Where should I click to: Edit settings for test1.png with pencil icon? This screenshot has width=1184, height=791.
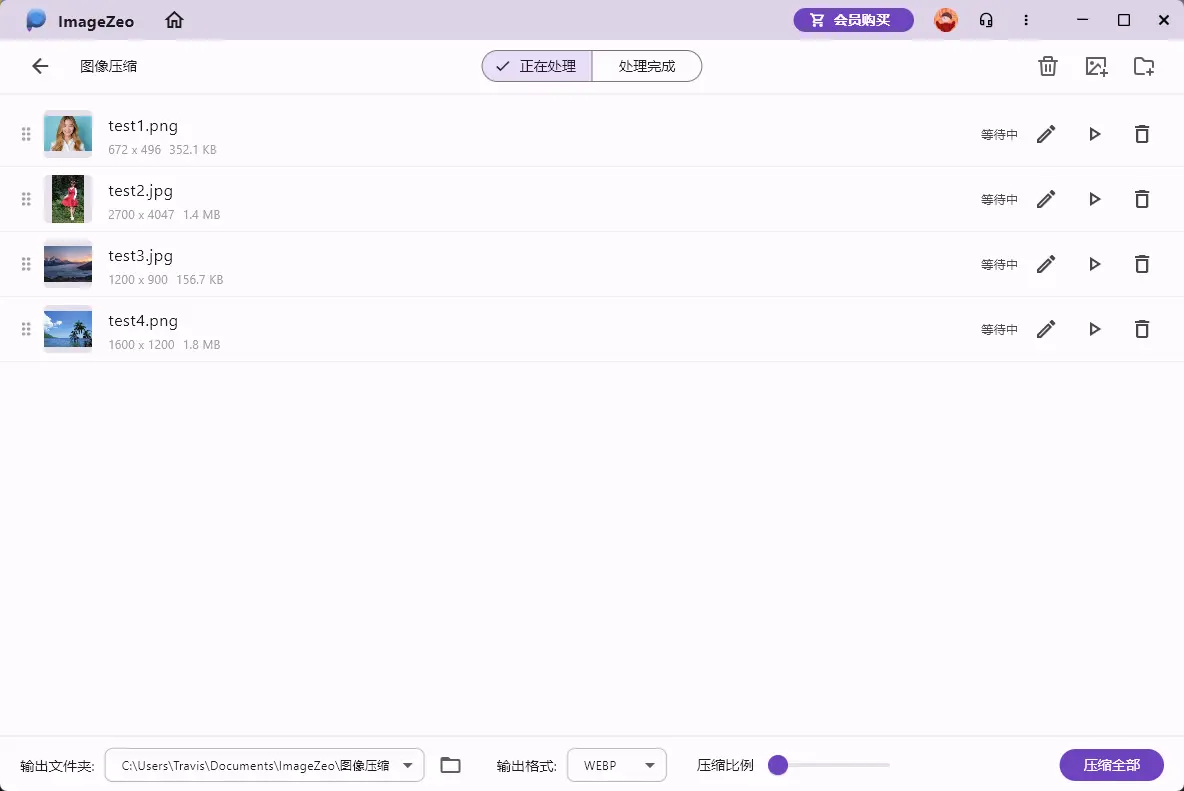click(1046, 133)
